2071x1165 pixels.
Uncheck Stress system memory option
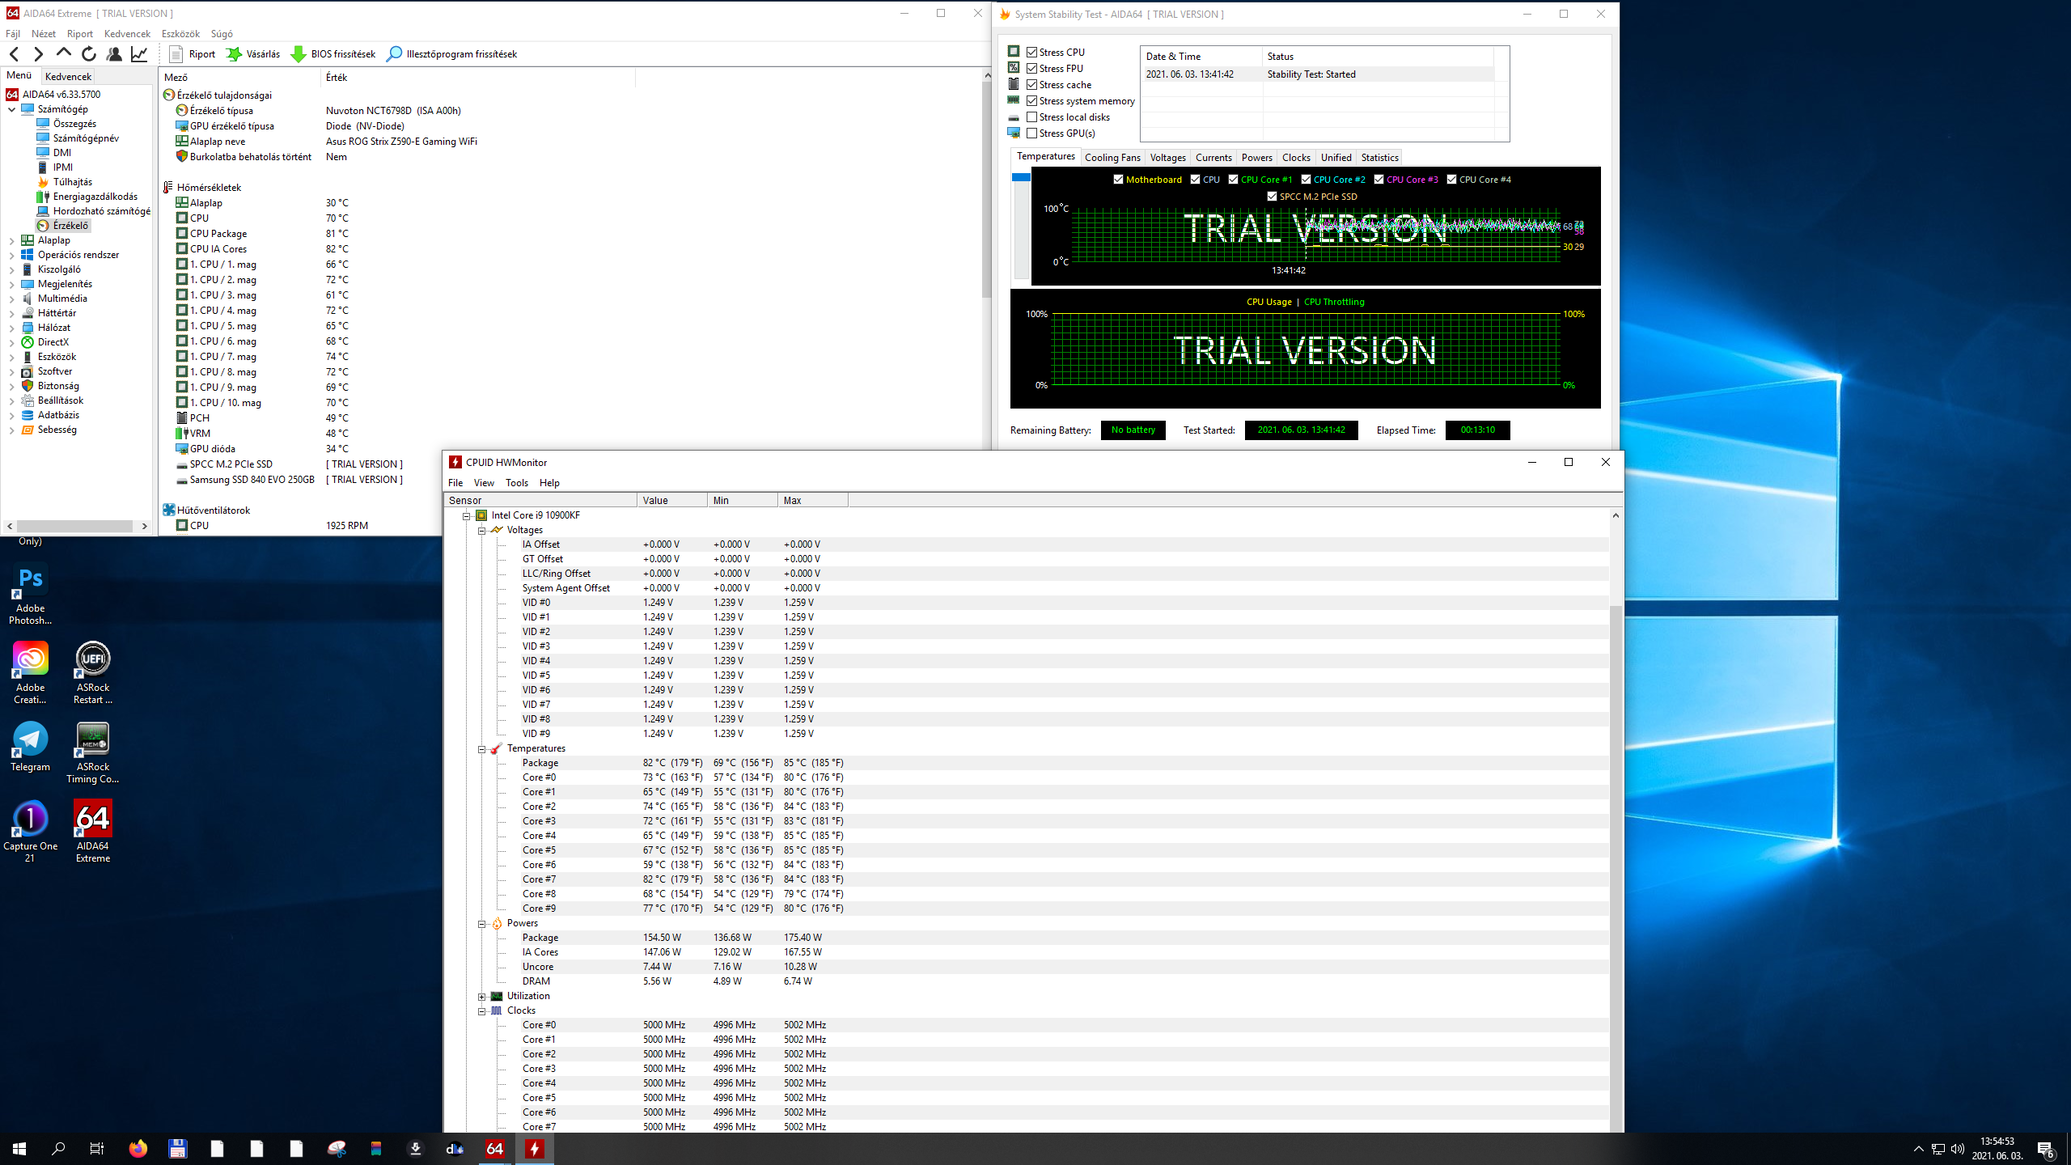tap(1032, 101)
